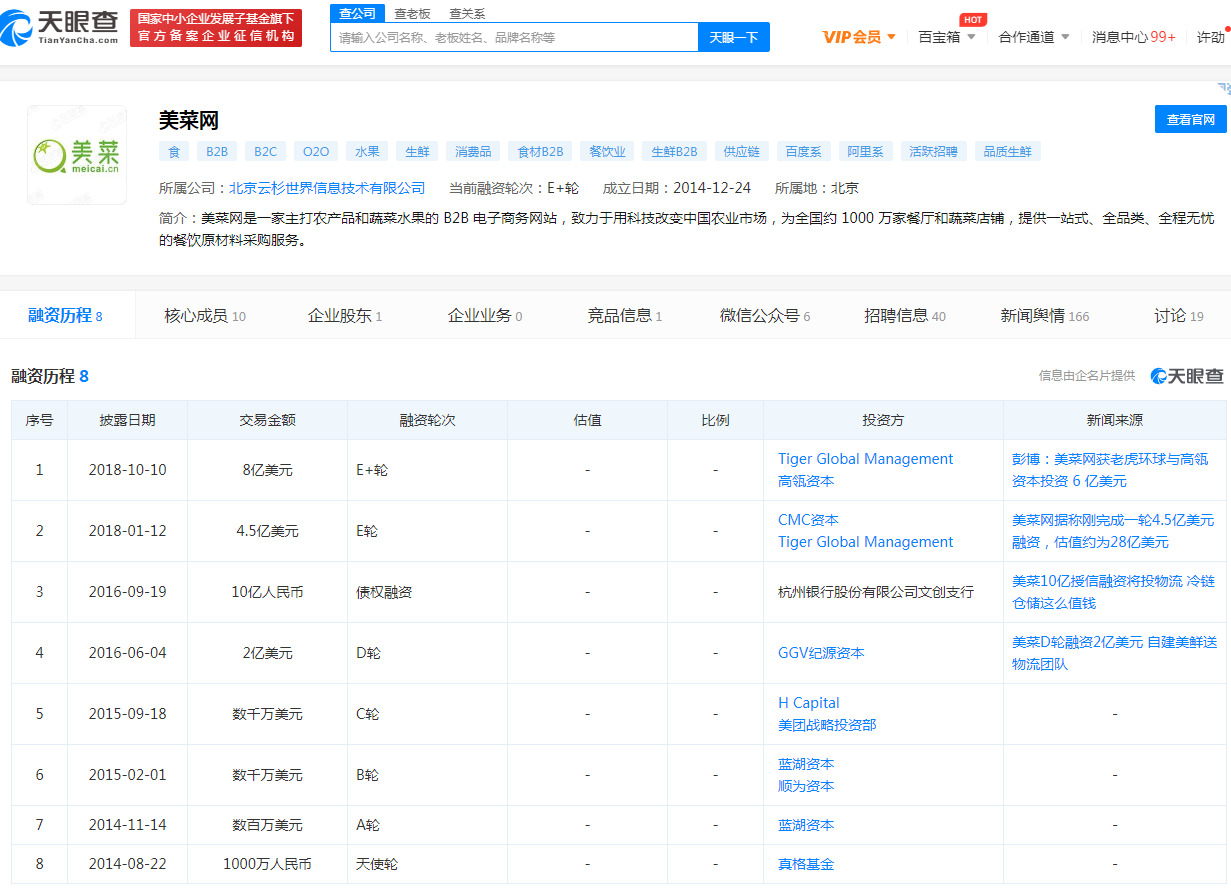Open the 国家中小企业发展子基金 banner
Screen dimensions: 1231x888
coord(216,28)
